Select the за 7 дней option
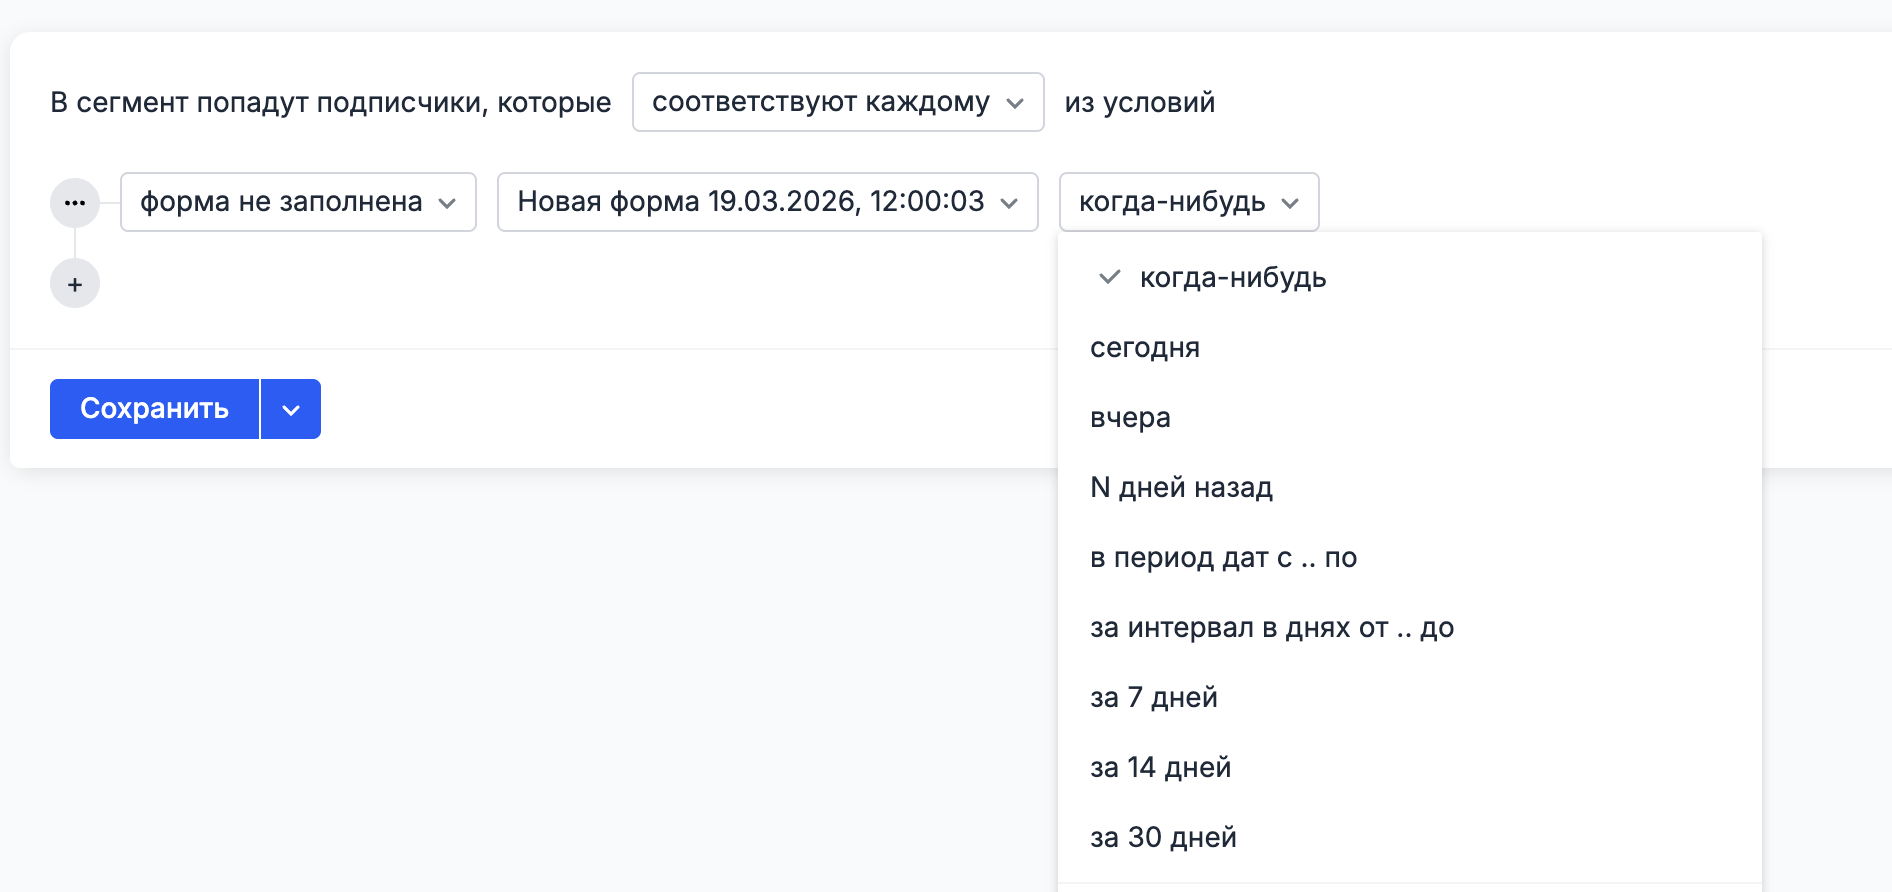 1153,697
